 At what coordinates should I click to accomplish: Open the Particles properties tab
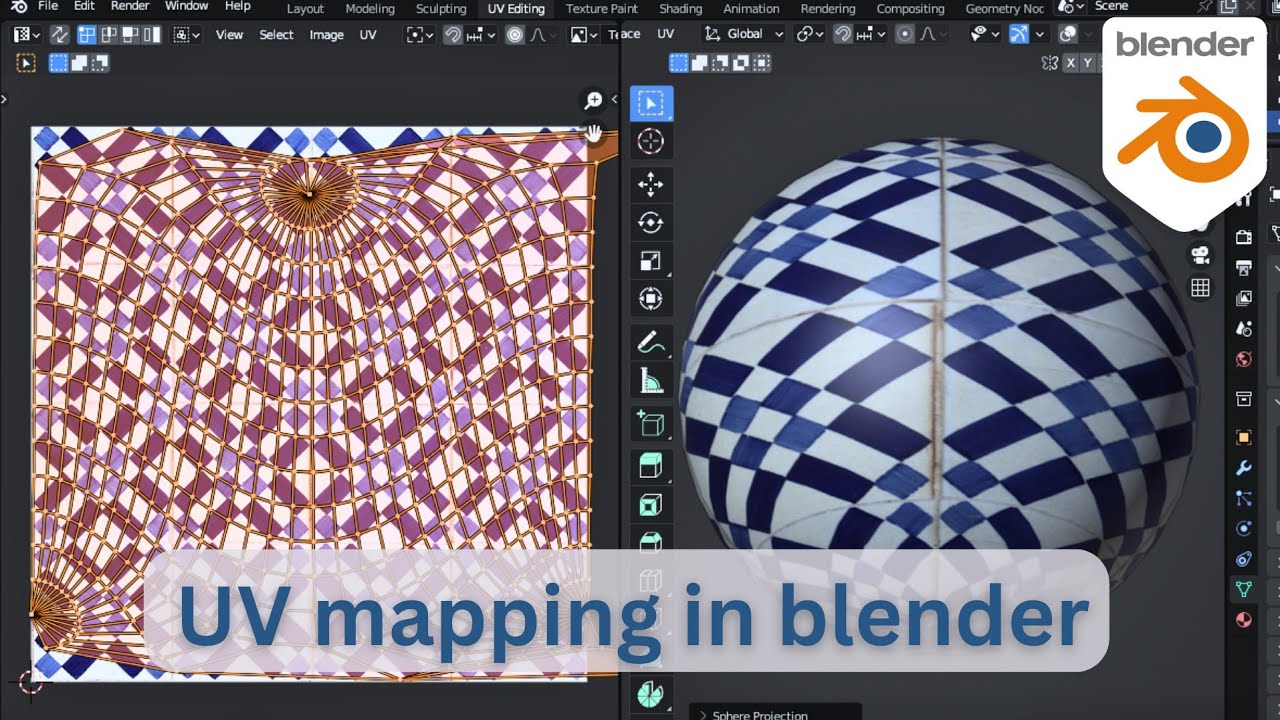[x=1244, y=498]
